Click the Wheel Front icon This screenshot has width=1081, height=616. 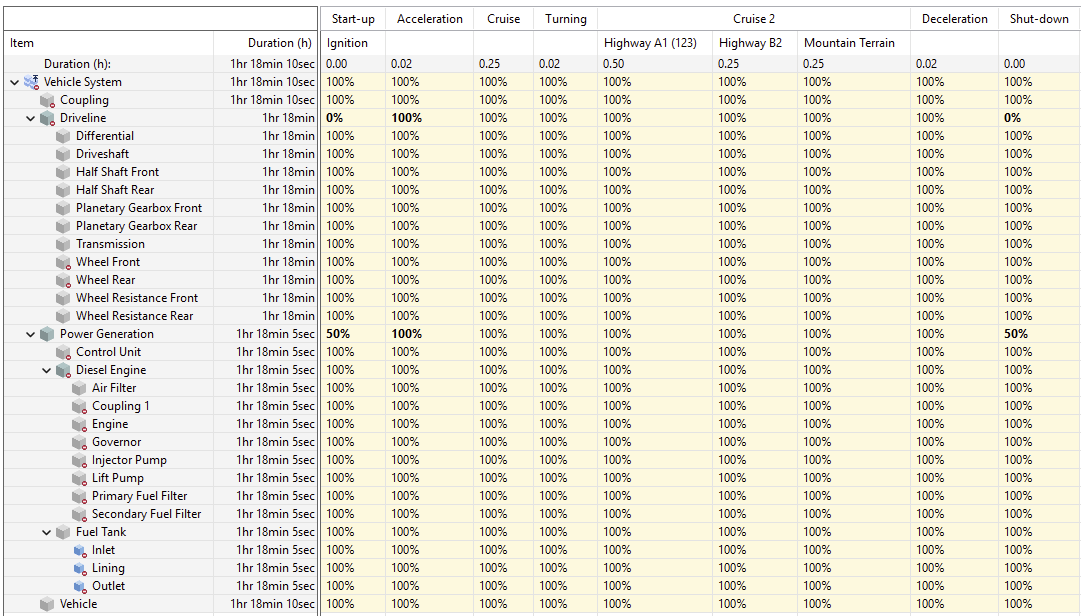pyautogui.click(x=63, y=263)
